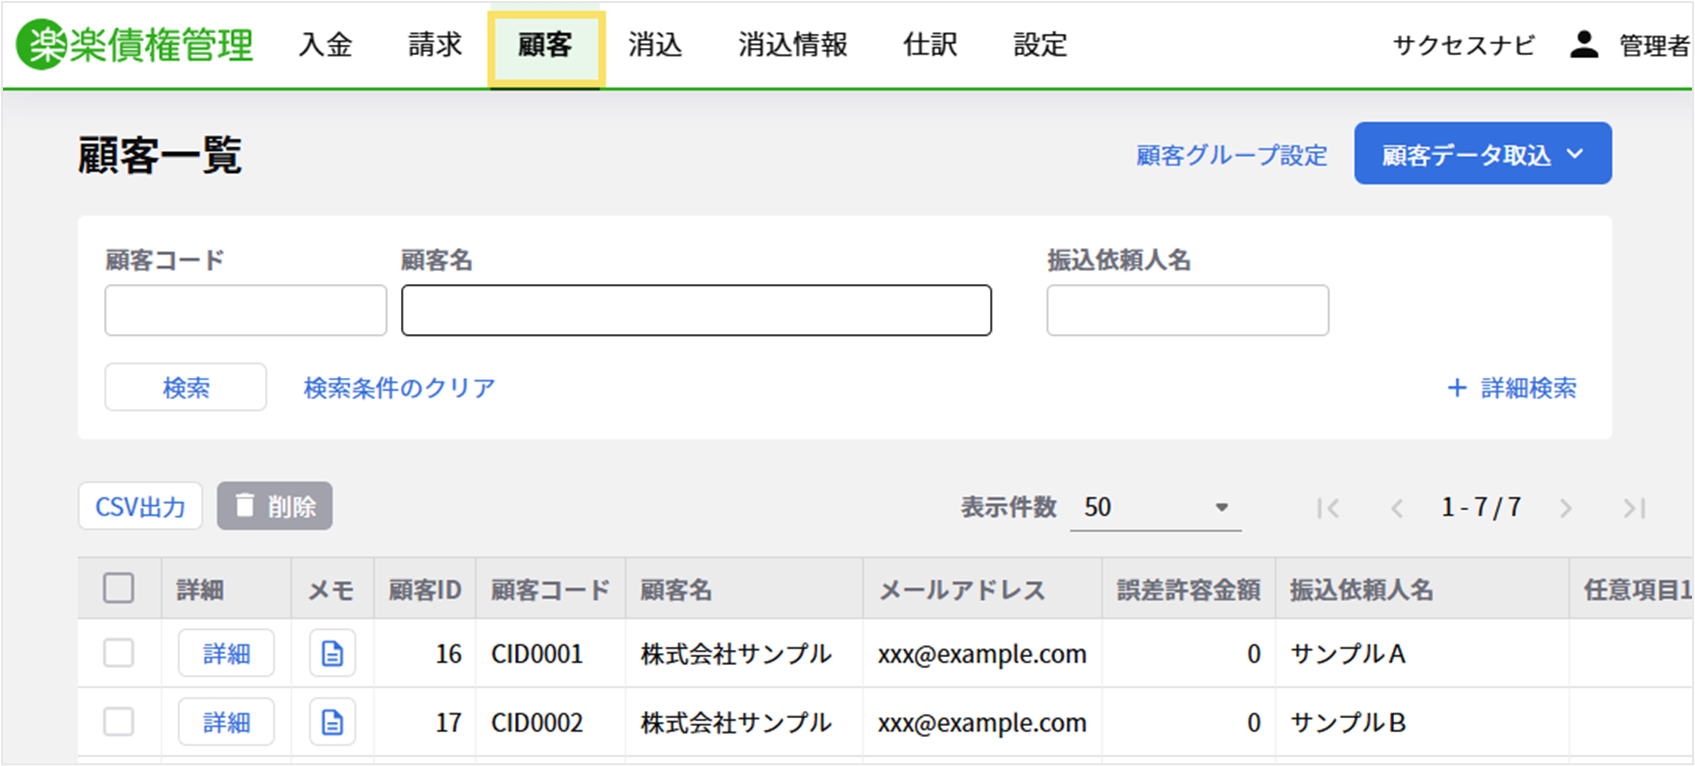Click the 検索 search button
This screenshot has width=1695, height=766.
186,388
